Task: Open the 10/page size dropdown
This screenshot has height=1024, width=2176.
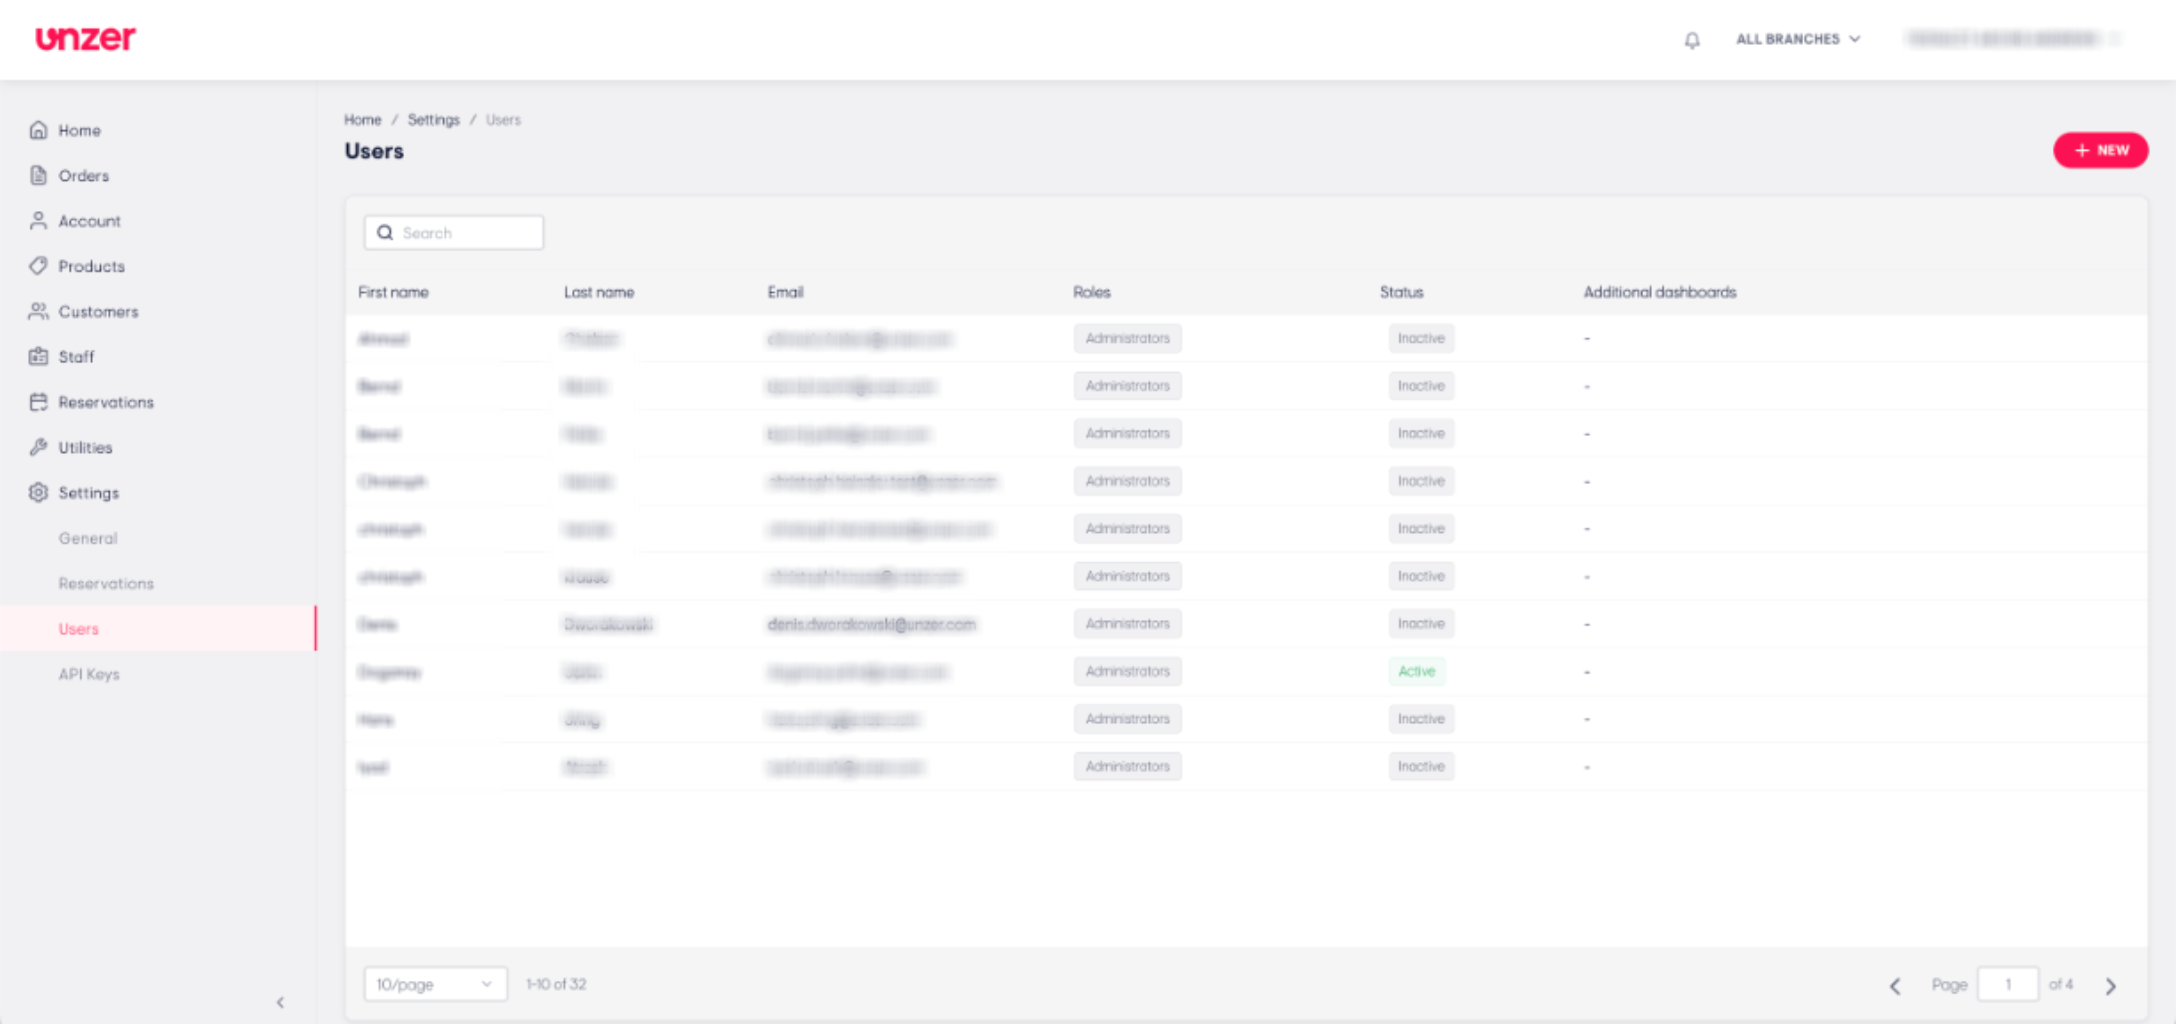Action: coord(435,984)
